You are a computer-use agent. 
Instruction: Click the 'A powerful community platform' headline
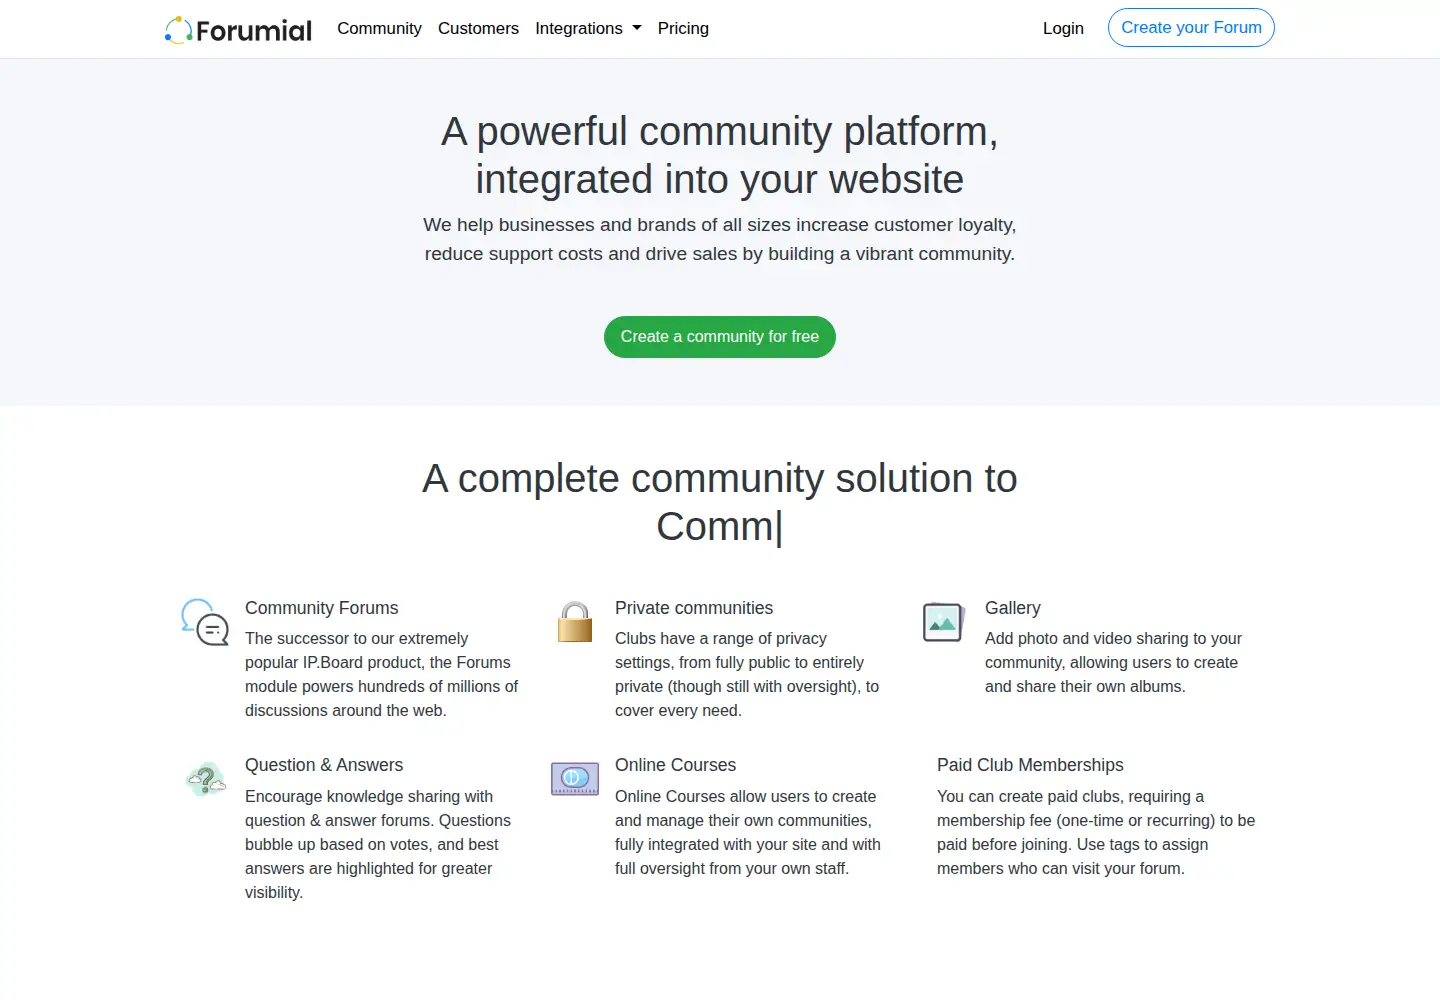tap(720, 156)
